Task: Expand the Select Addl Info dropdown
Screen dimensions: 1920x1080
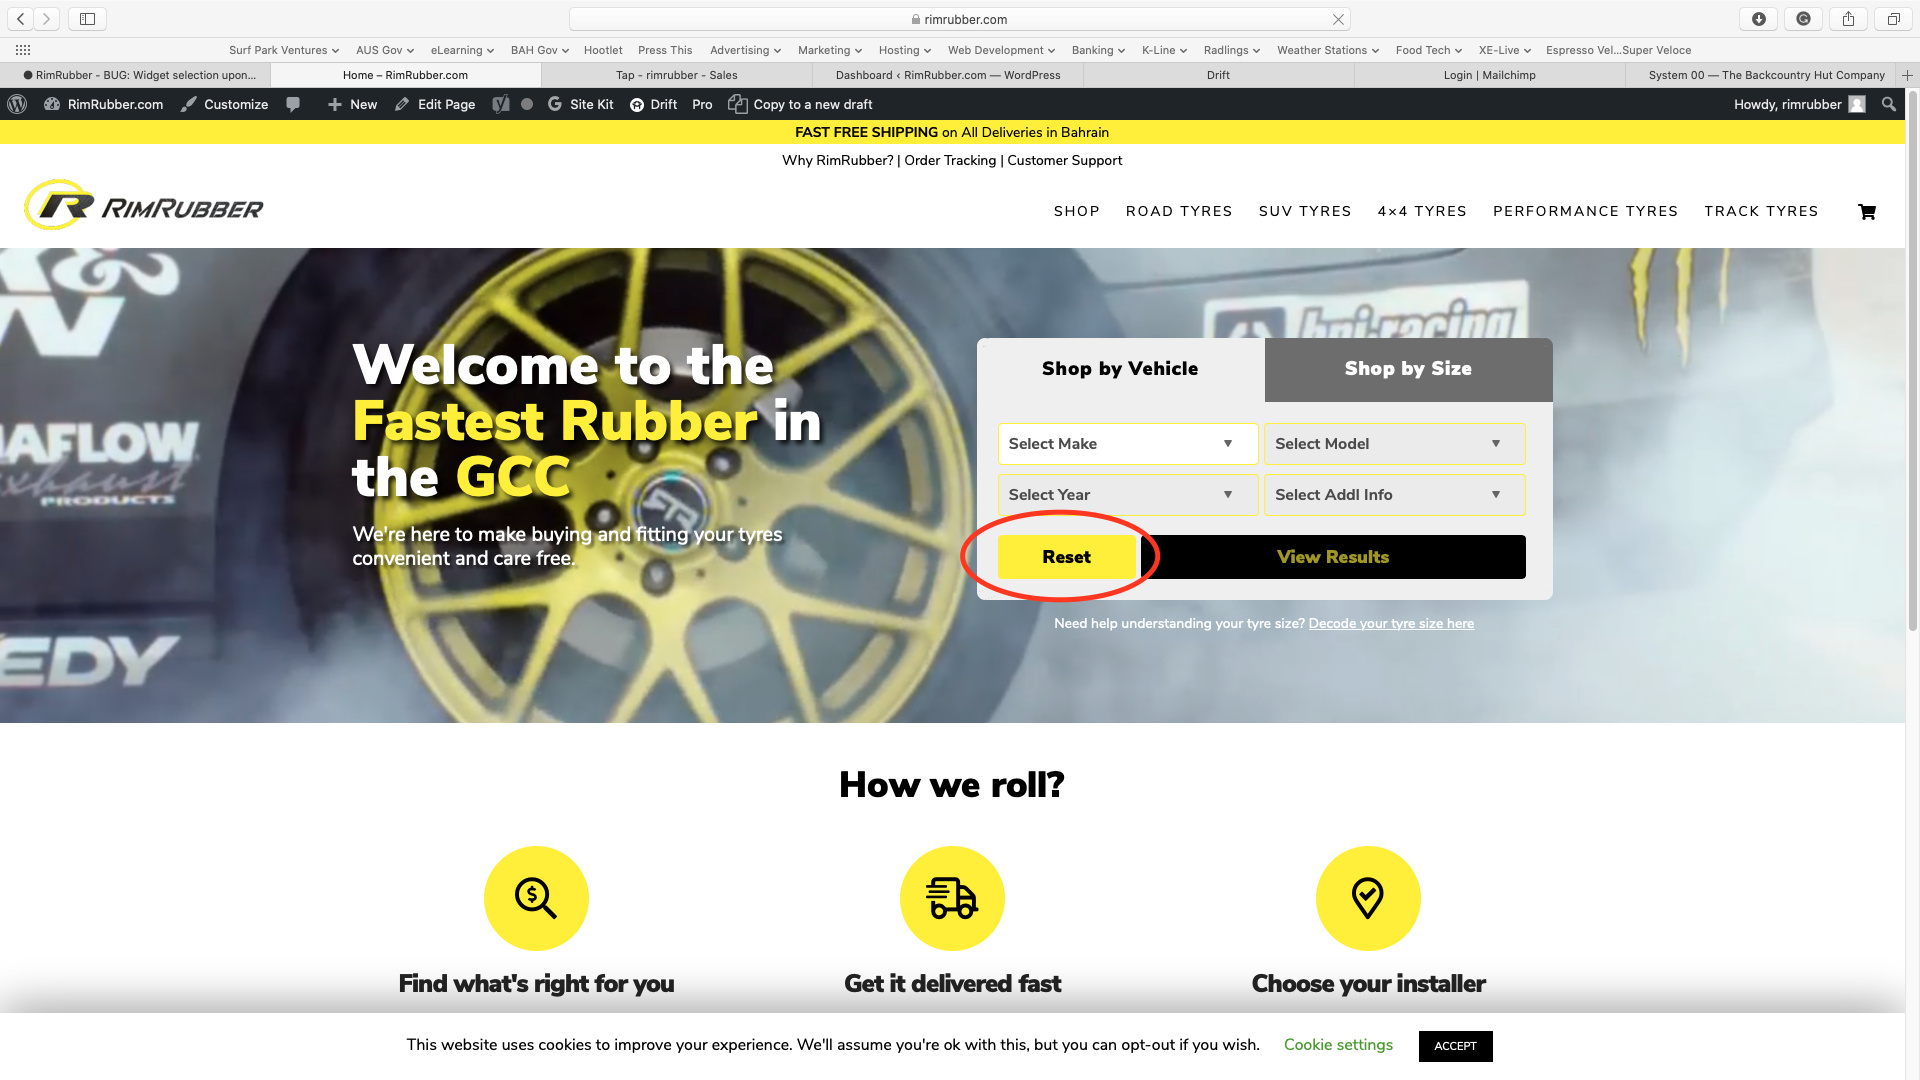Action: 1394,495
